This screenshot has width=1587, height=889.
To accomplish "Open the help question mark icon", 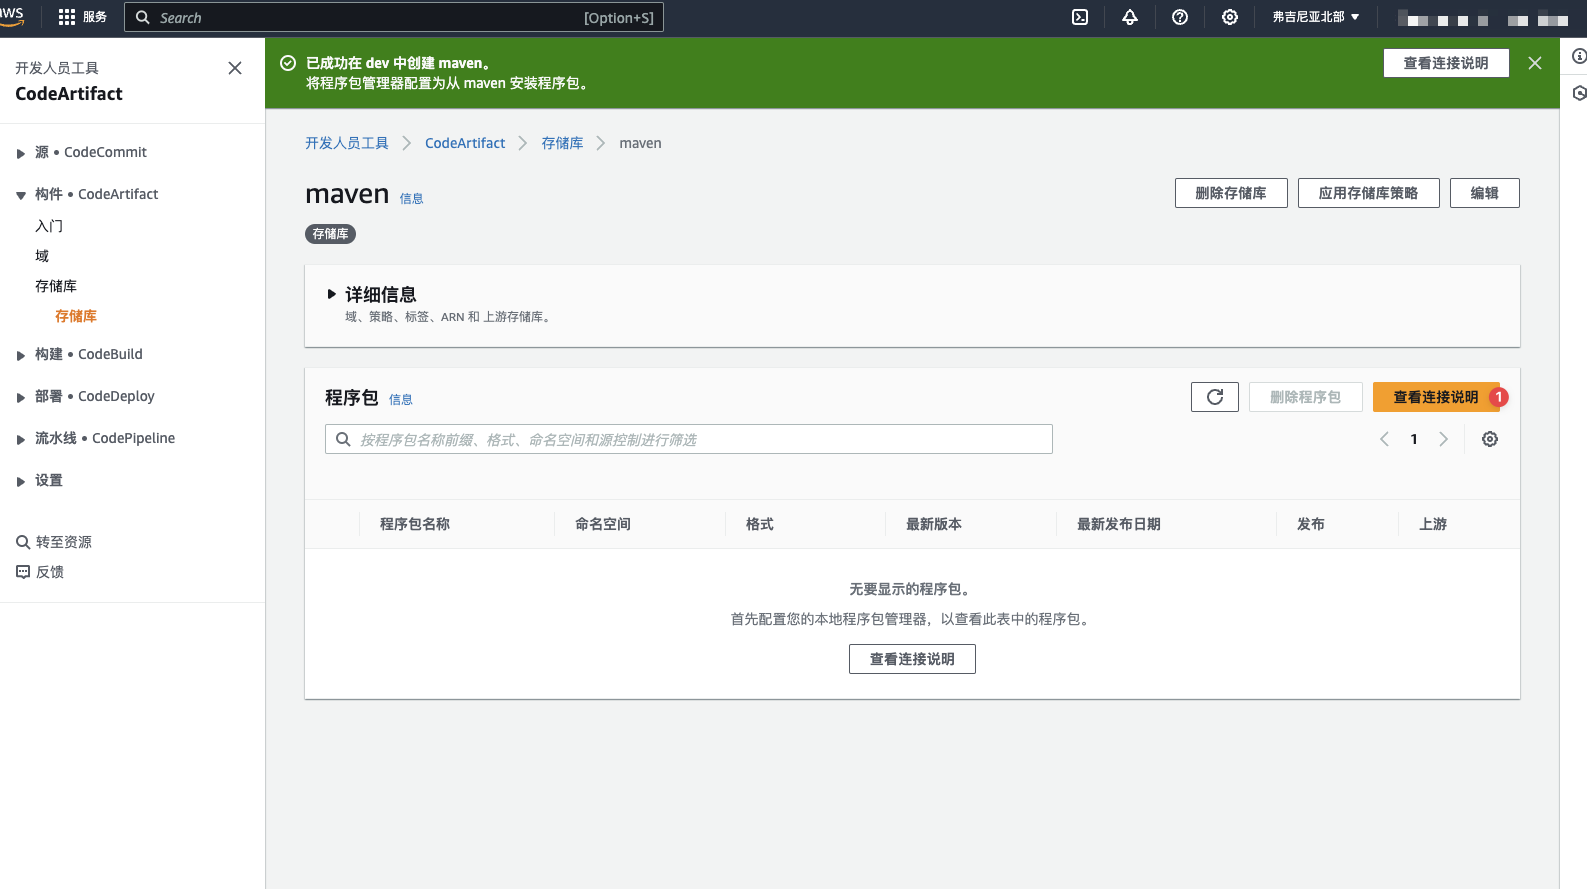I will (1180, 17).
